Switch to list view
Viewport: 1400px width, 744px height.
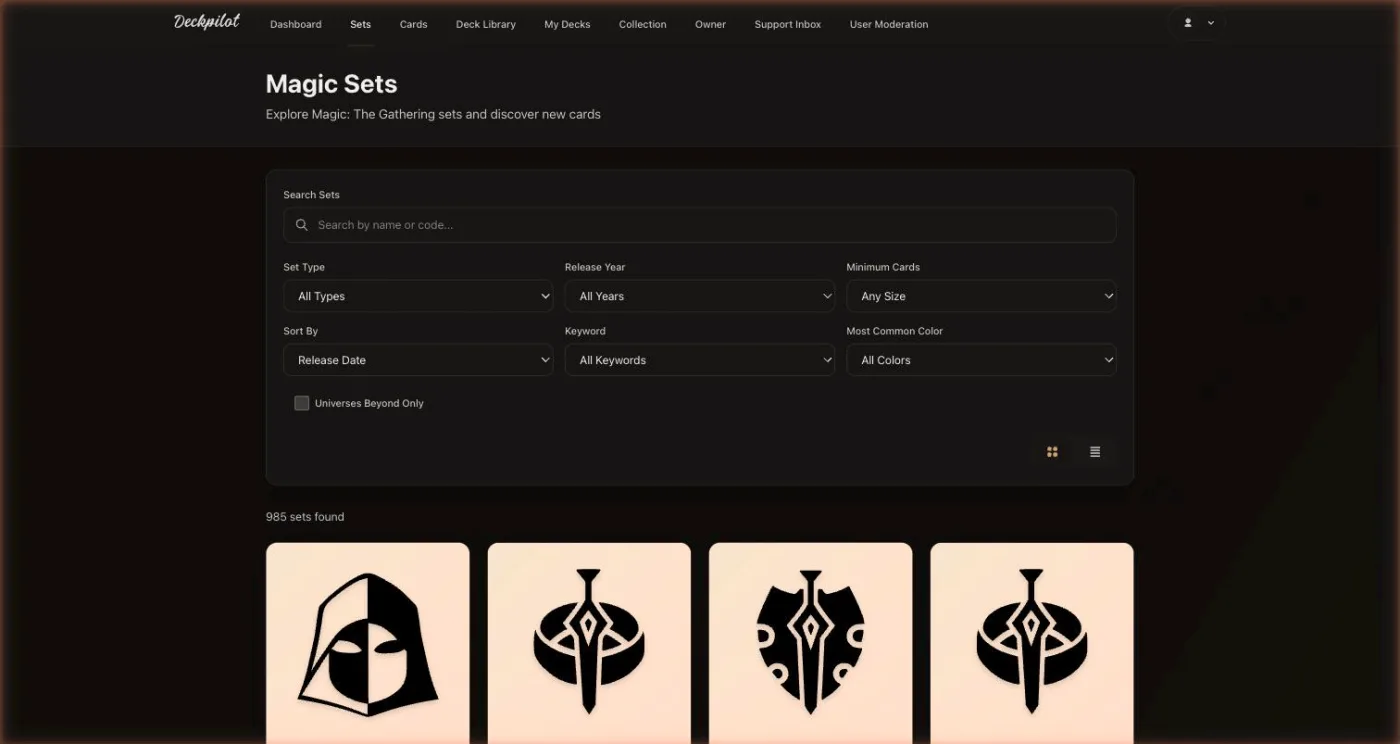pos(1095,452)
